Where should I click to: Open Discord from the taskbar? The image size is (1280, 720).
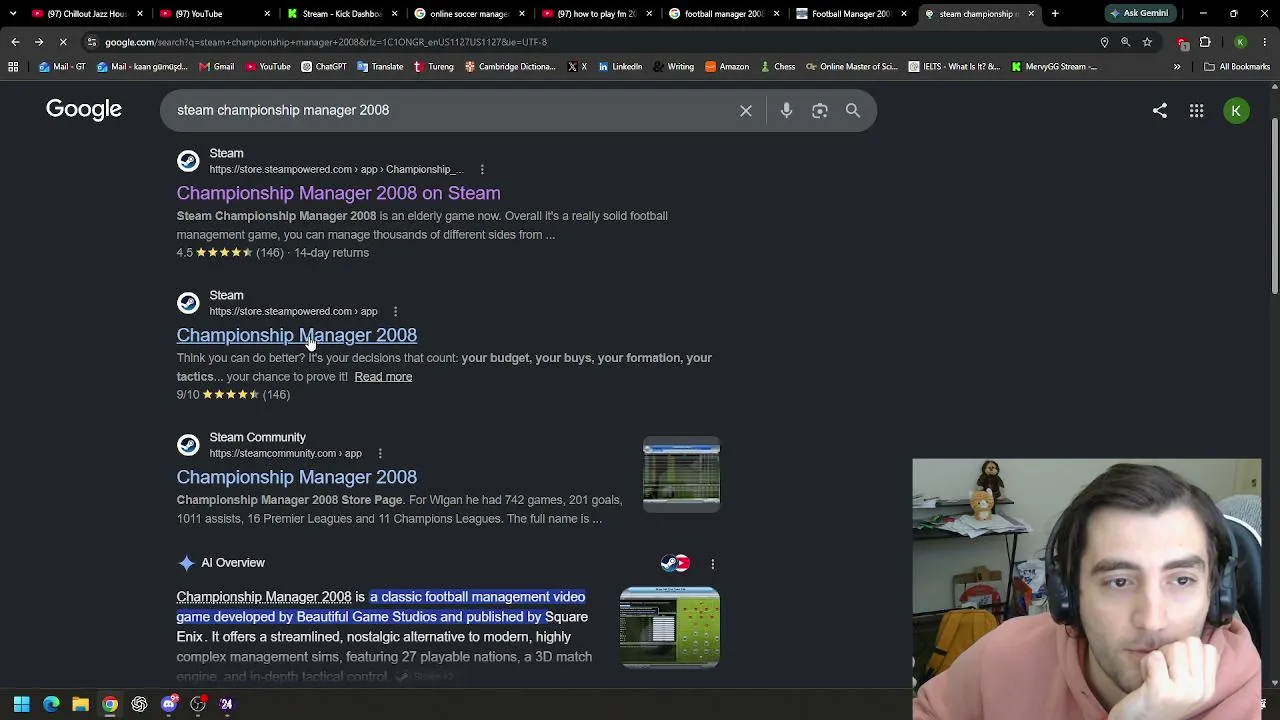[169, 704]
